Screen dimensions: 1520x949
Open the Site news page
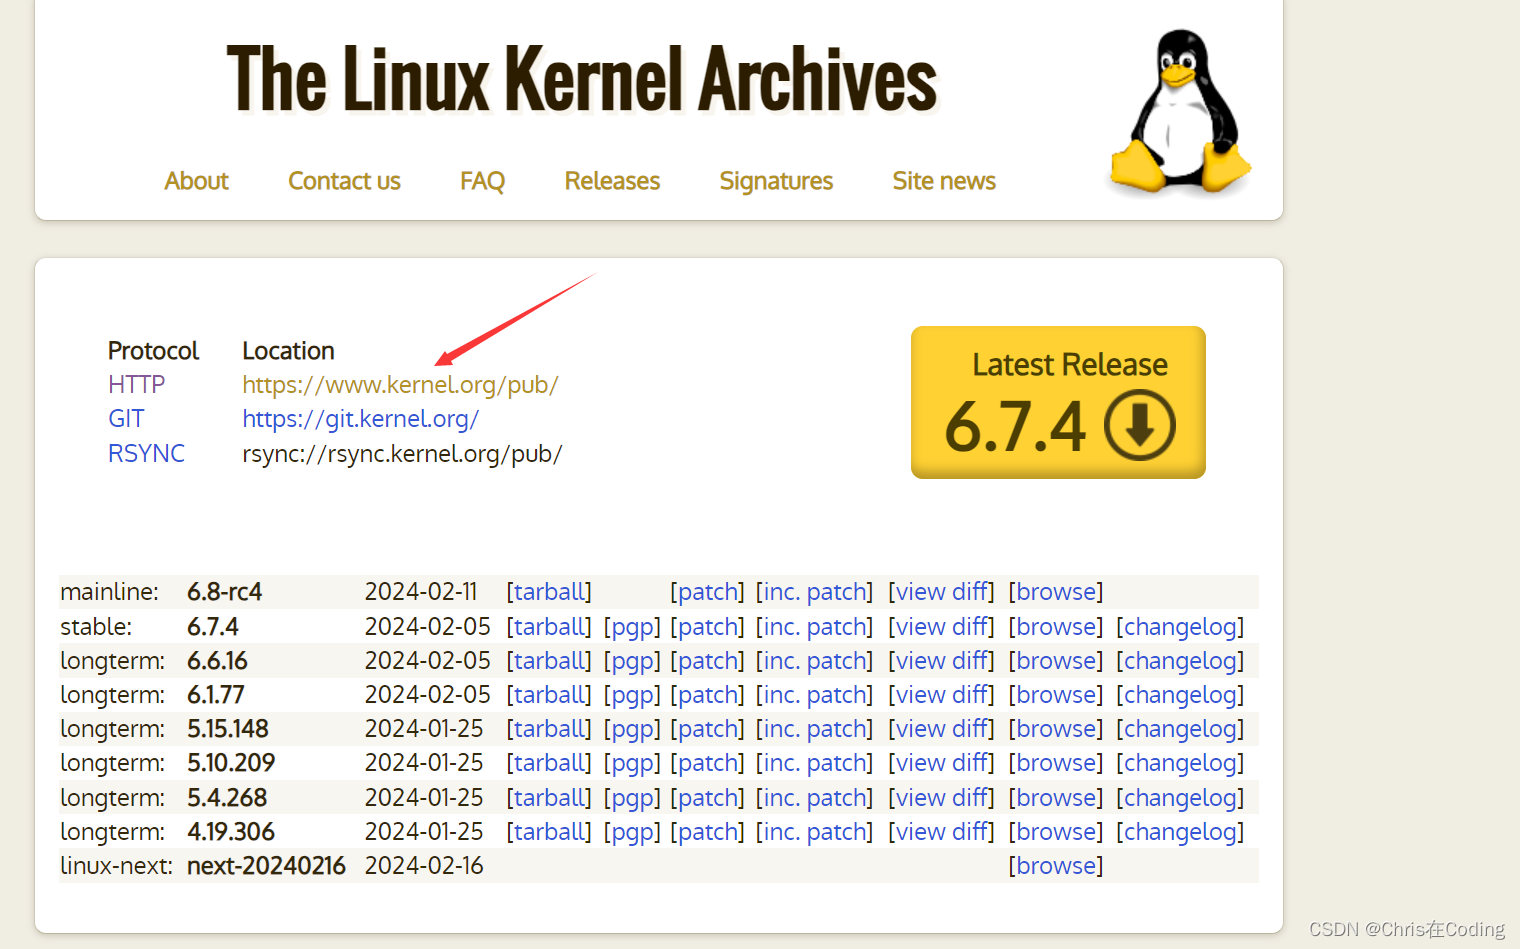pyautogui.click(x=943, y=181)
